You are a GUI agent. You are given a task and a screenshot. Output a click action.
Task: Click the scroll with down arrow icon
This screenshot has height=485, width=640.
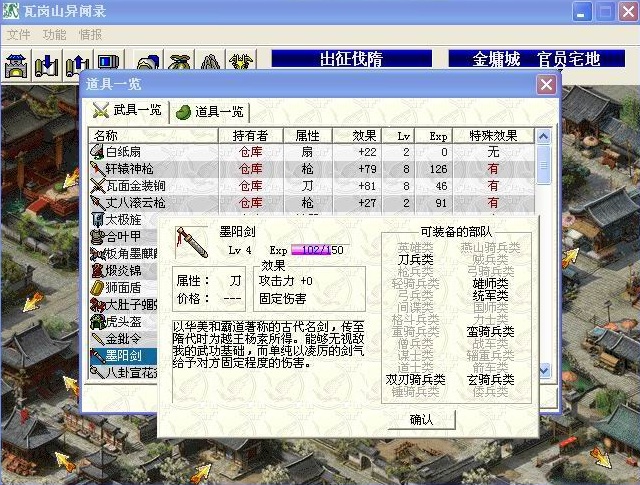[x=46, y=65]
